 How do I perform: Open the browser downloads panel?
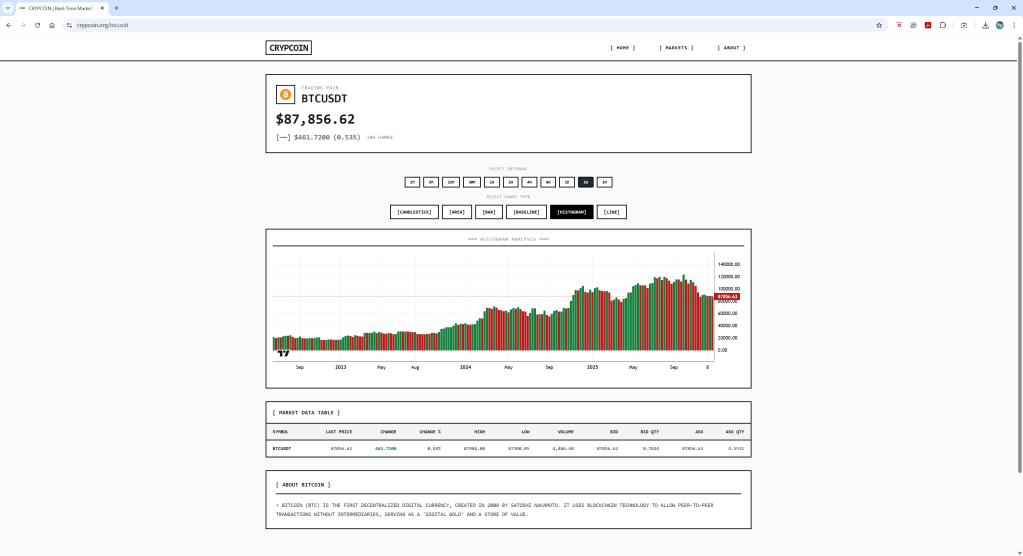tap(986, 25)
